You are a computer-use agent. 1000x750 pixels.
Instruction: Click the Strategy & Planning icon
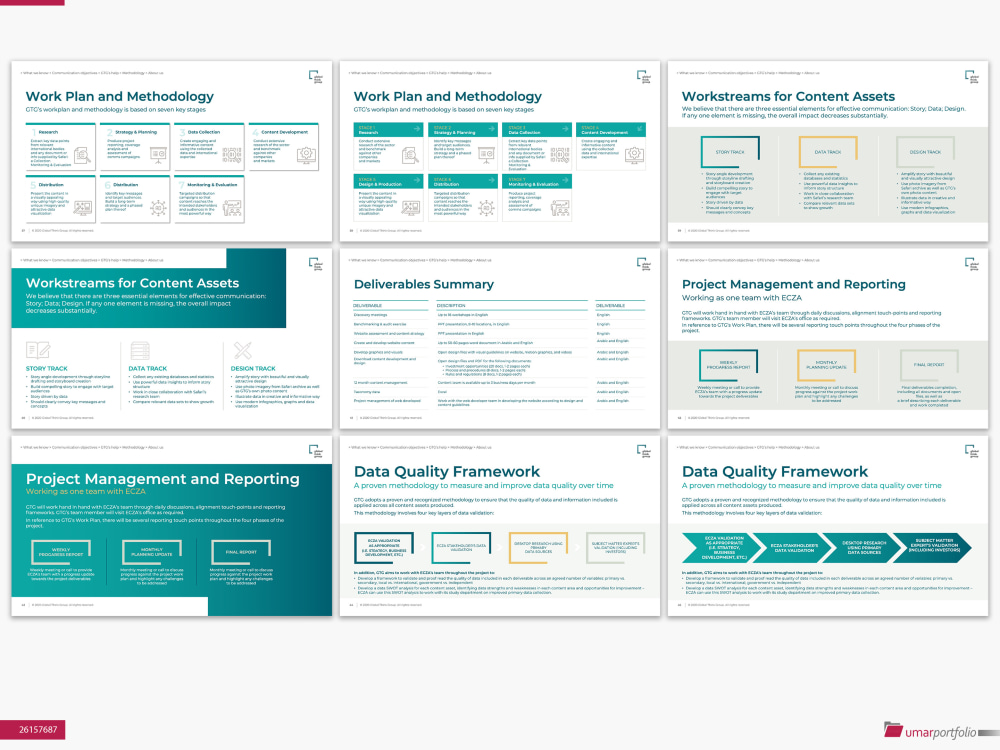157,154
